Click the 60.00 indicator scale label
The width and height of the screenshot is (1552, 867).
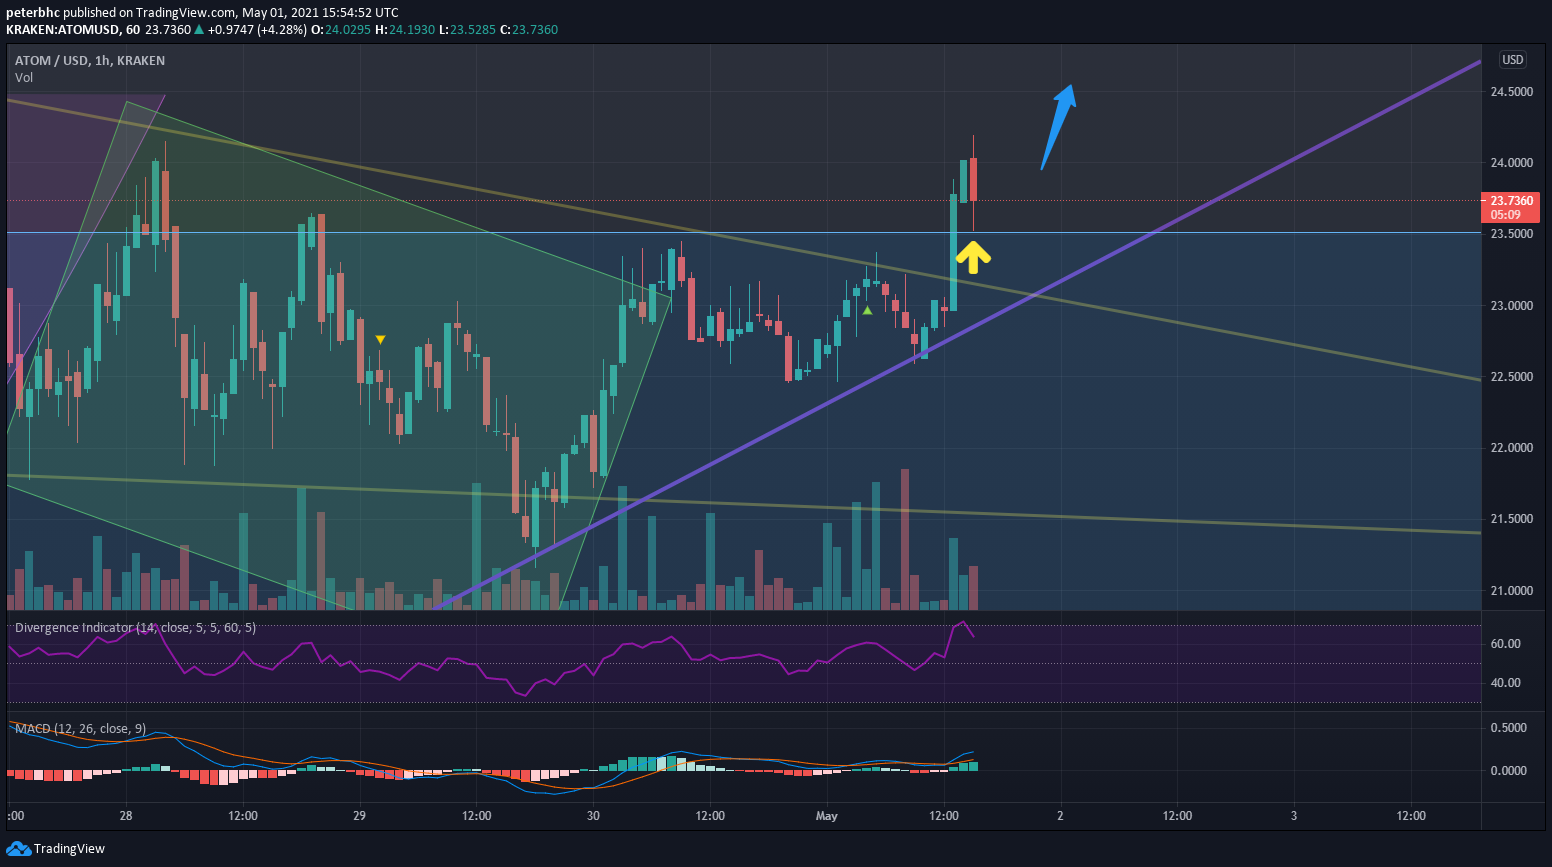pos(1505,644)
